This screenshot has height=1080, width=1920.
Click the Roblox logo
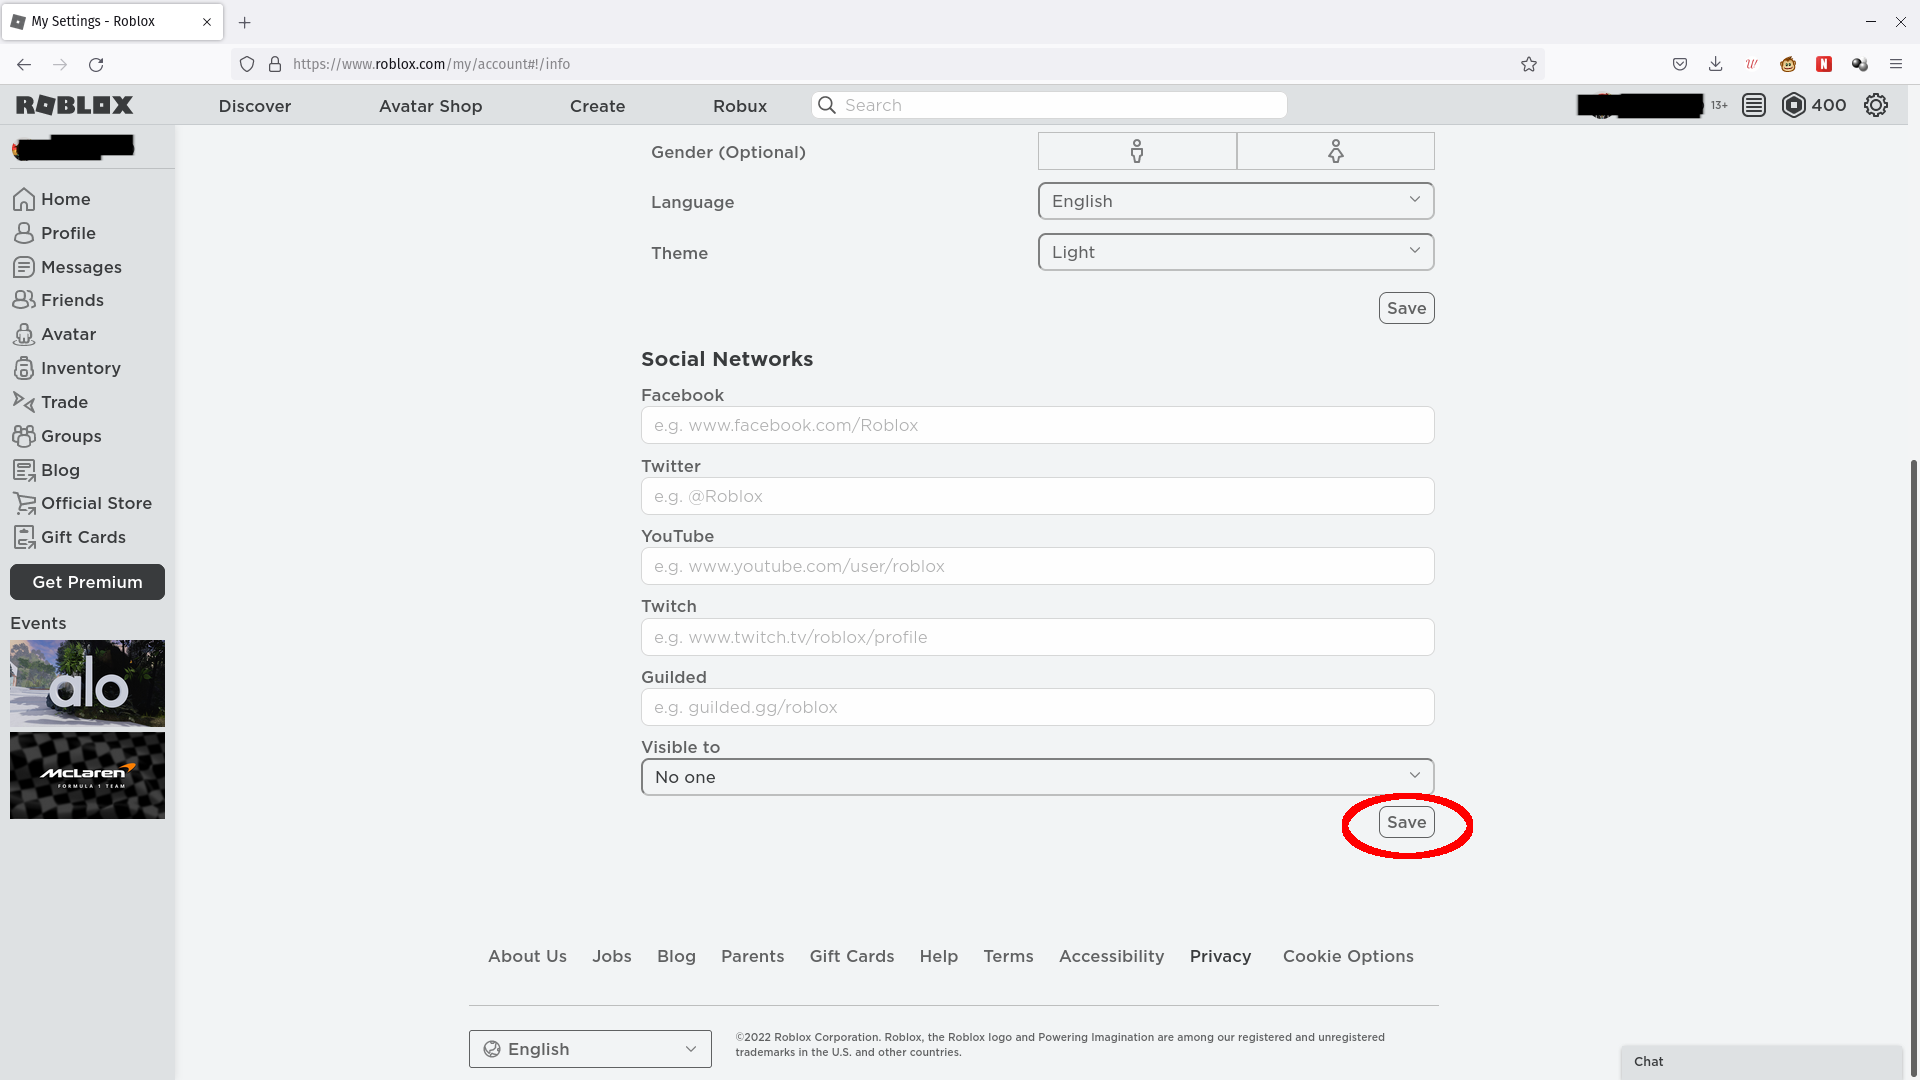coord(75,105)
